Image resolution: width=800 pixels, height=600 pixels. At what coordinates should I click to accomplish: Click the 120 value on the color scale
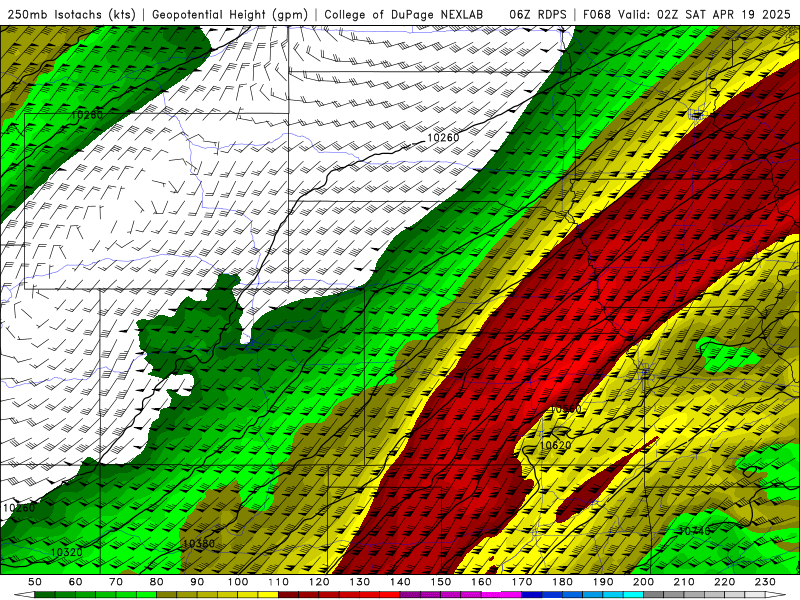tap(319, 582)
